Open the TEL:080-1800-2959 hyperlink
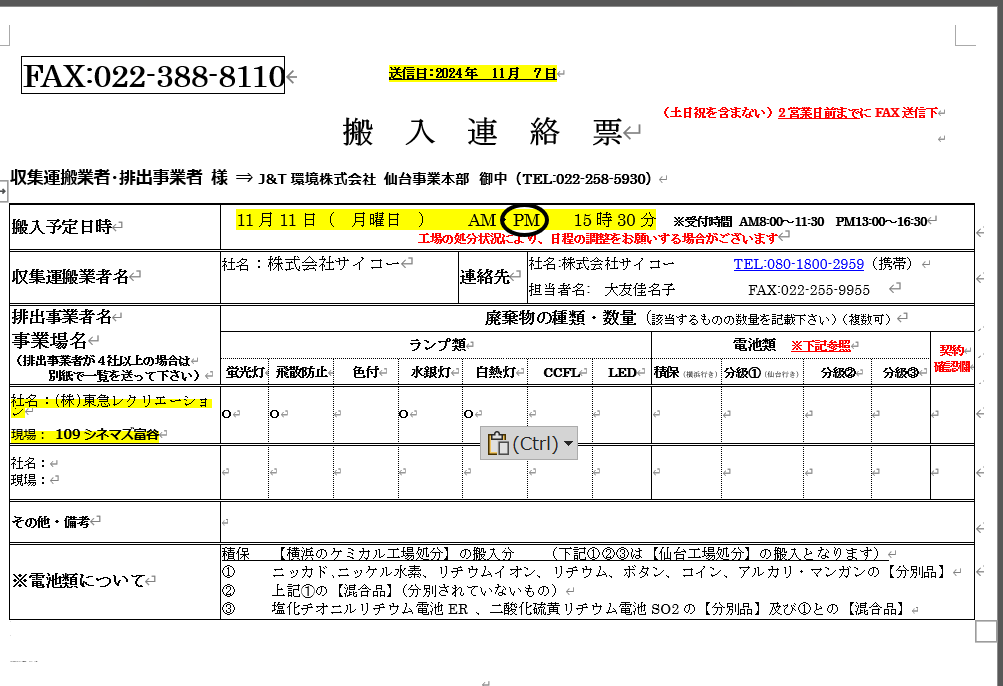Screen dimensions: 1003x686 tap(798, 264)
